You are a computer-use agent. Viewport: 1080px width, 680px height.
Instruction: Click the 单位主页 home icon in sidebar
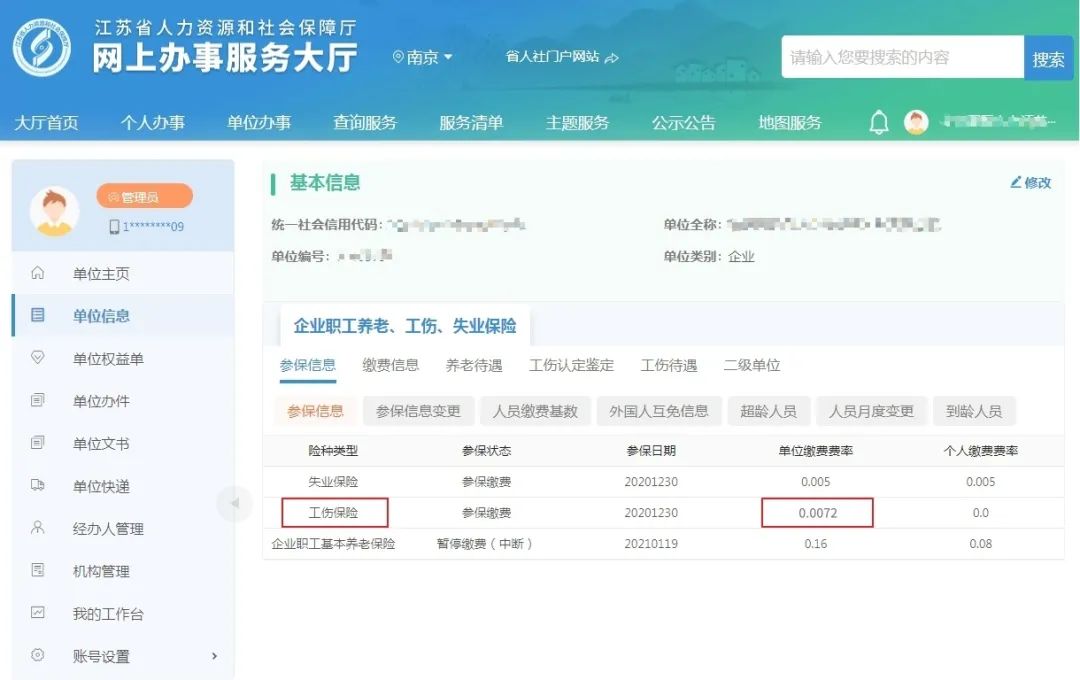[38, 273]
